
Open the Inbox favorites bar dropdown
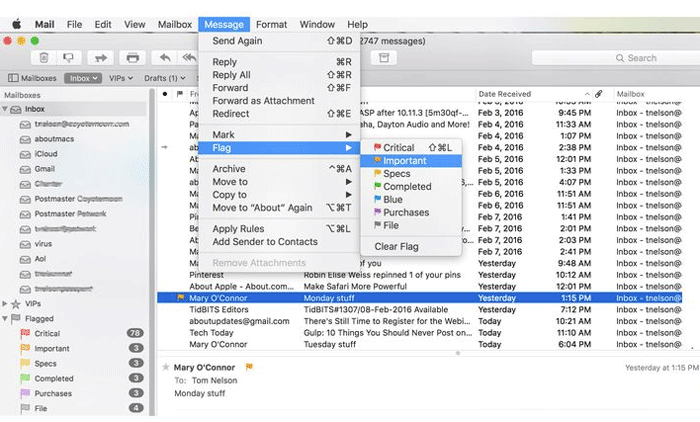click(83, 78)
